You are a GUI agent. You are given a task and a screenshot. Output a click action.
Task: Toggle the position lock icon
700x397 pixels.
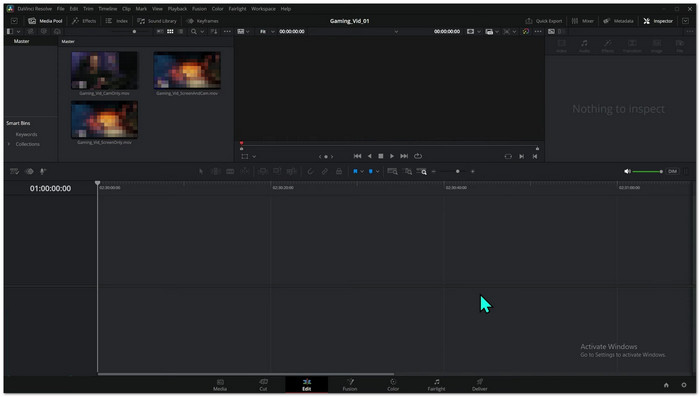(339, 171)
